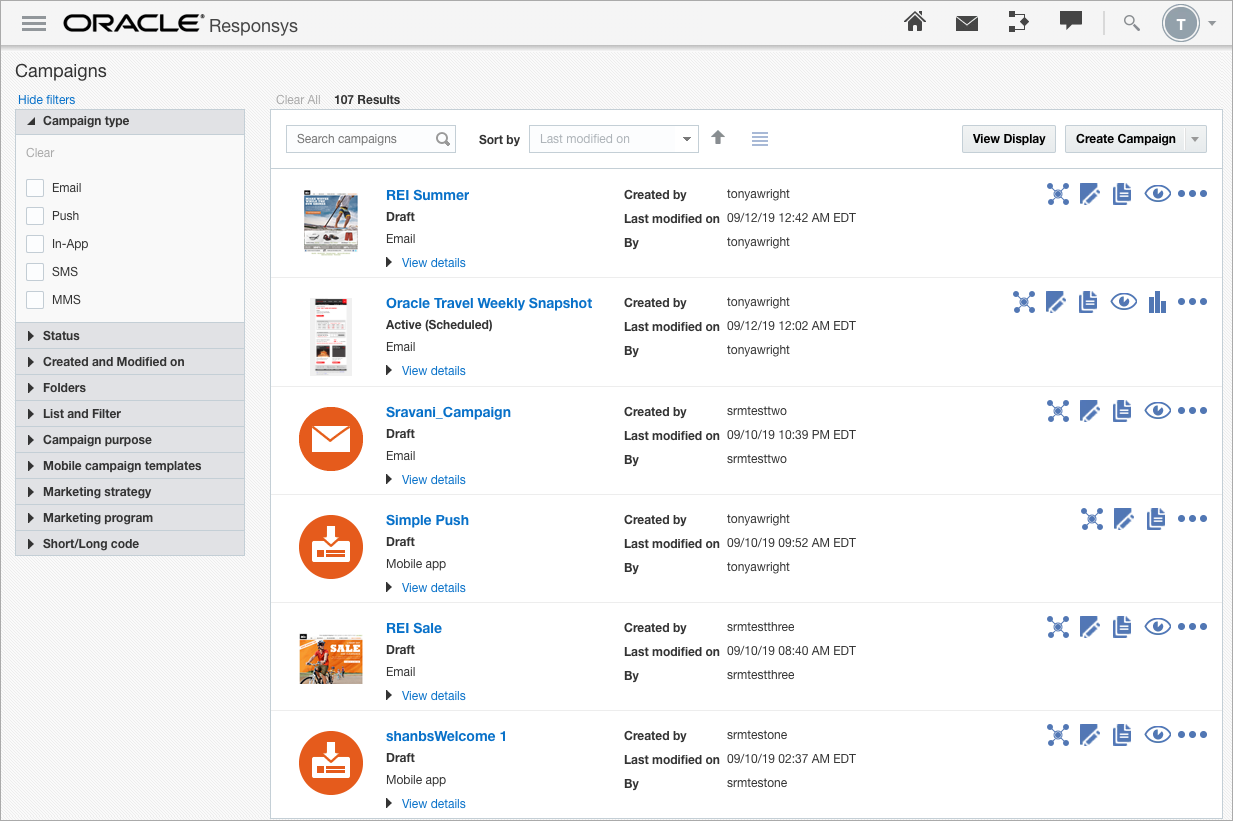This screenshot has width=1233, height=821.
Task: Click the Hide filters link
Action: pyautogui.click(x=46, y=100)
